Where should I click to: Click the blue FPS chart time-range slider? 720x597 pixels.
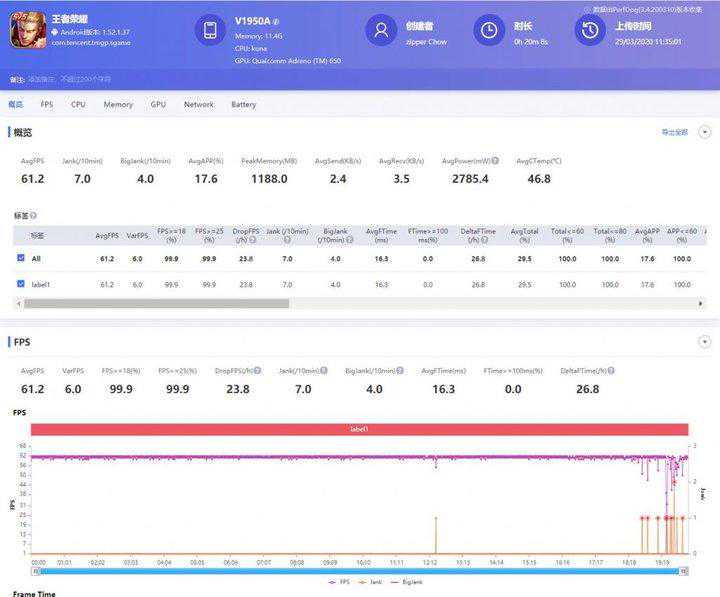[359, 570]
